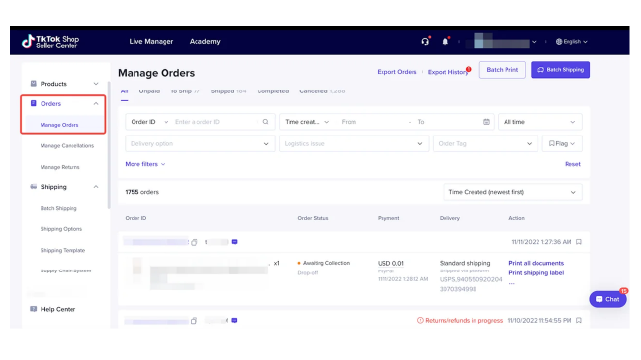The width and height of the screenshot is (641, 360).
Task: Message buyer icon on the 11/11/2022 order
Action: pos(235,242)
